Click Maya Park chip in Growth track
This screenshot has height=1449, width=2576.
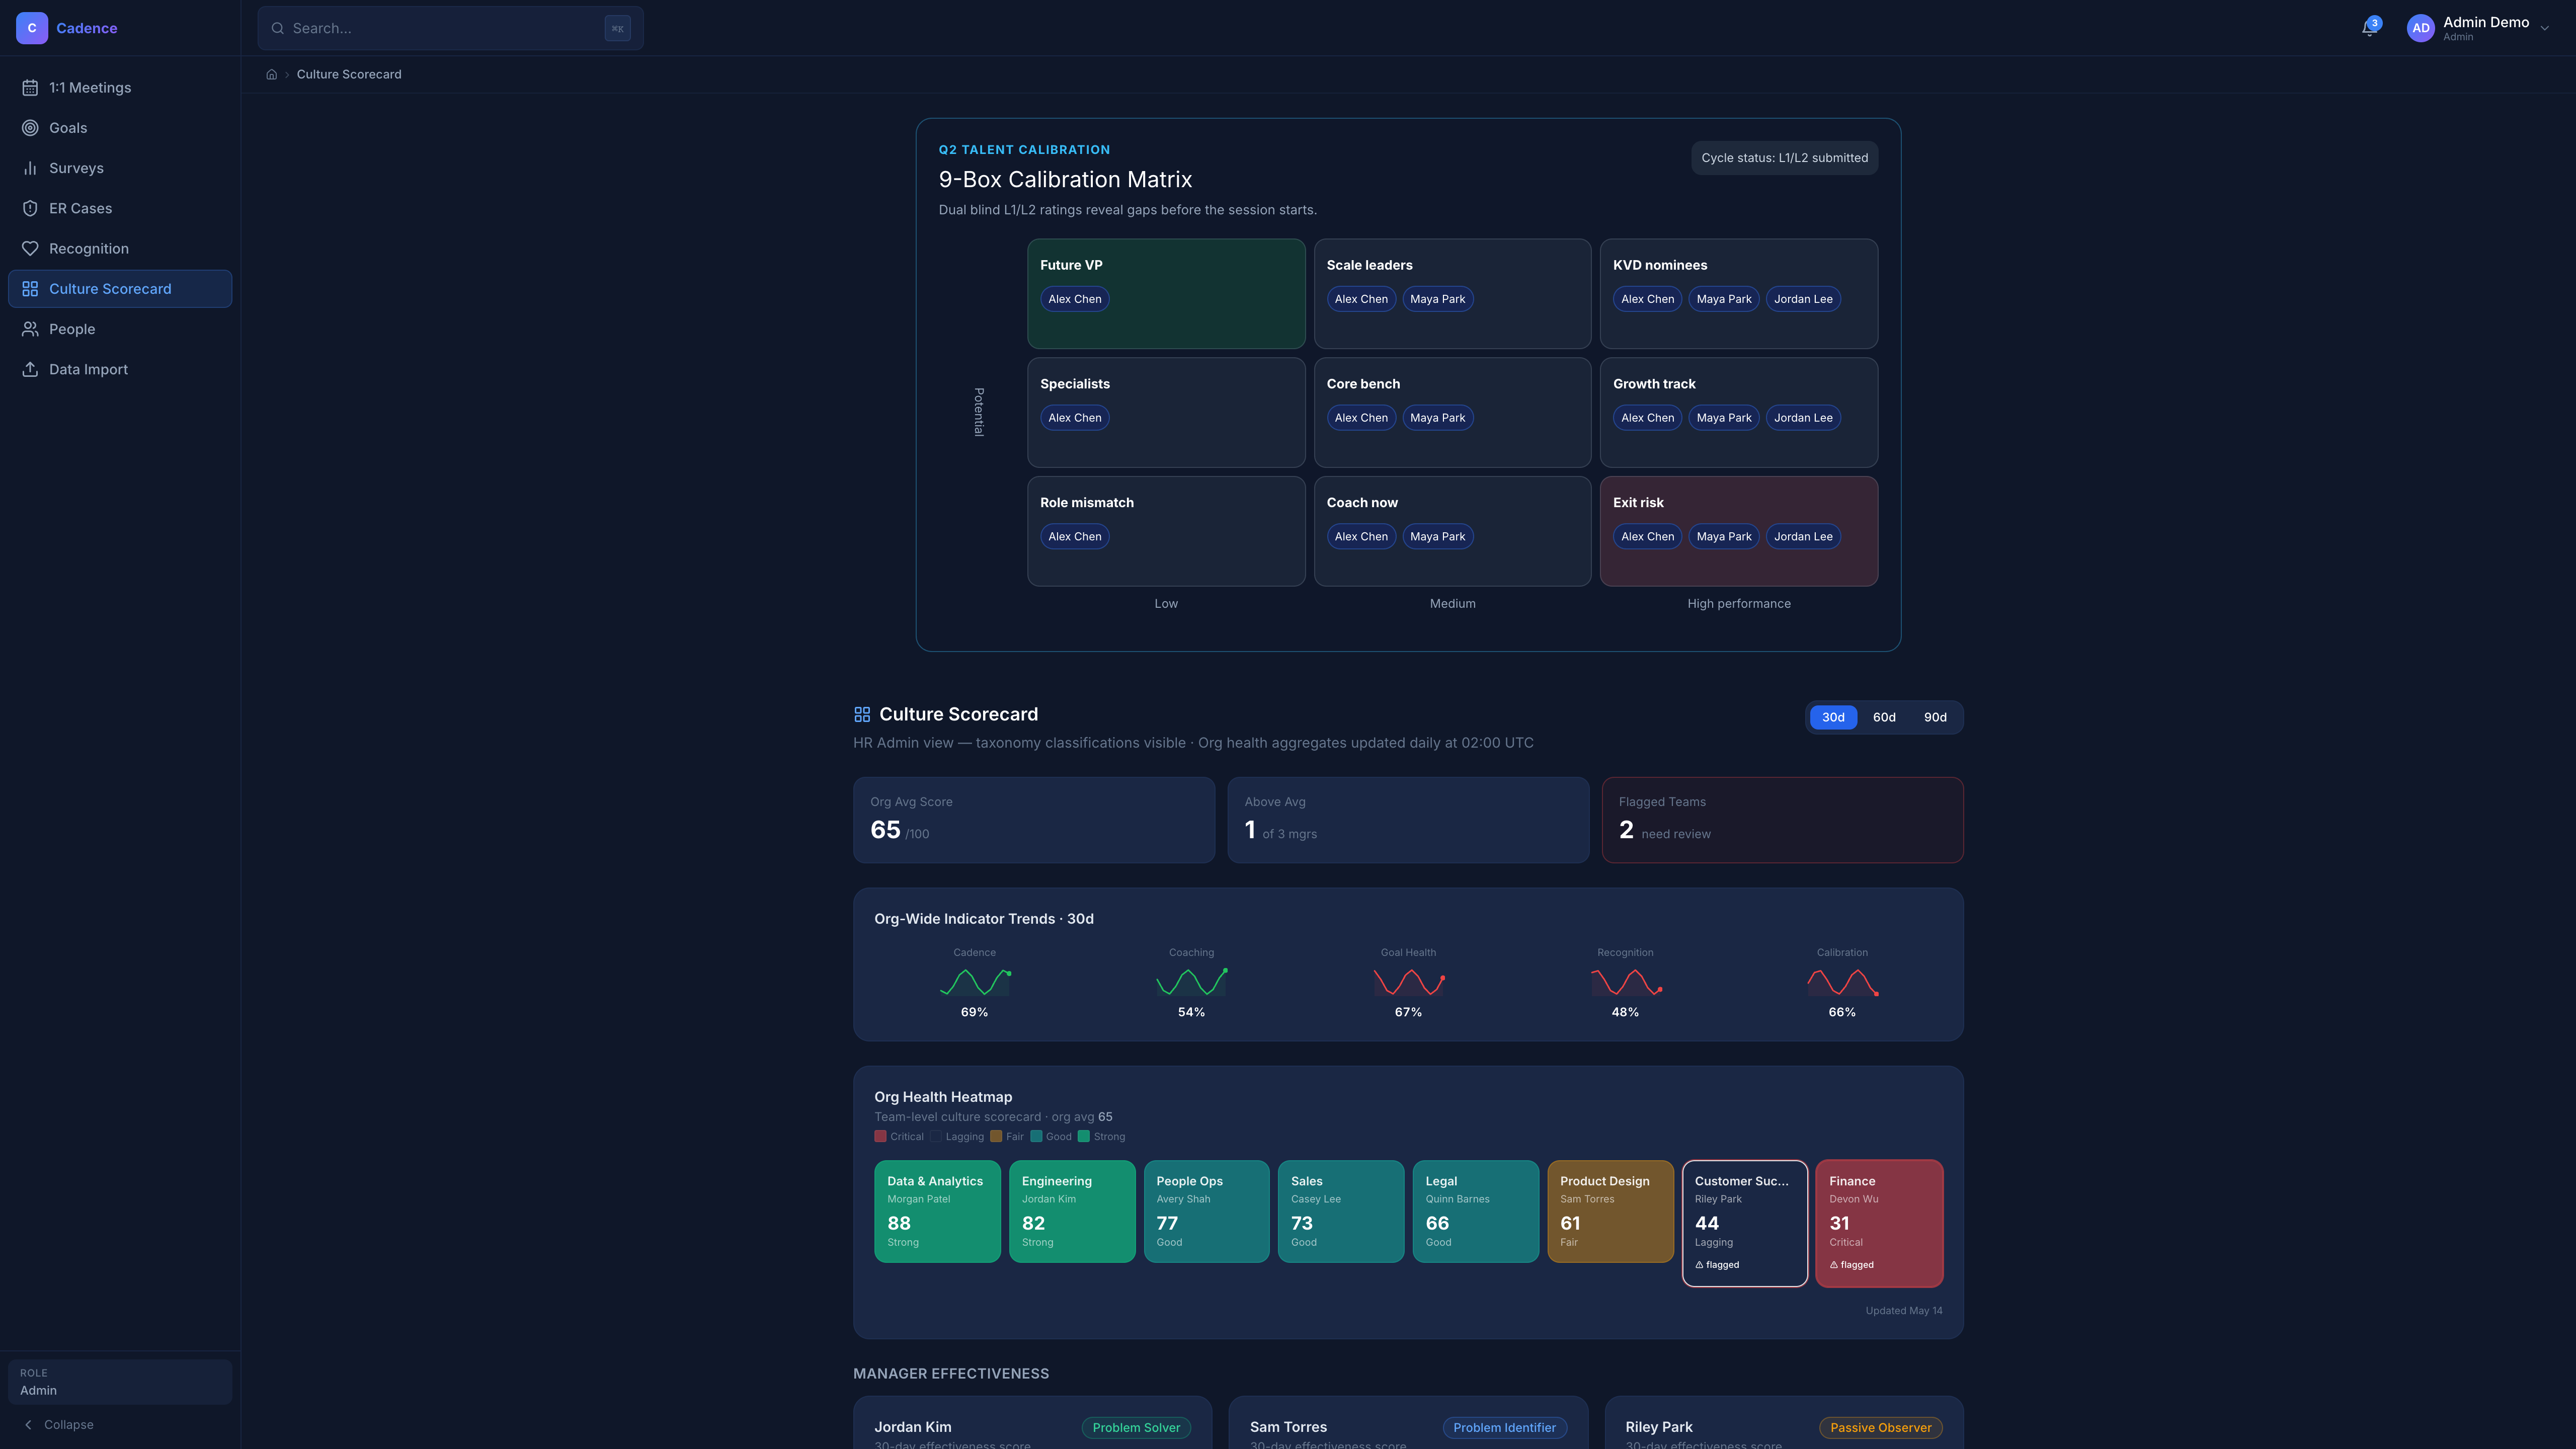click(1724, 418)
